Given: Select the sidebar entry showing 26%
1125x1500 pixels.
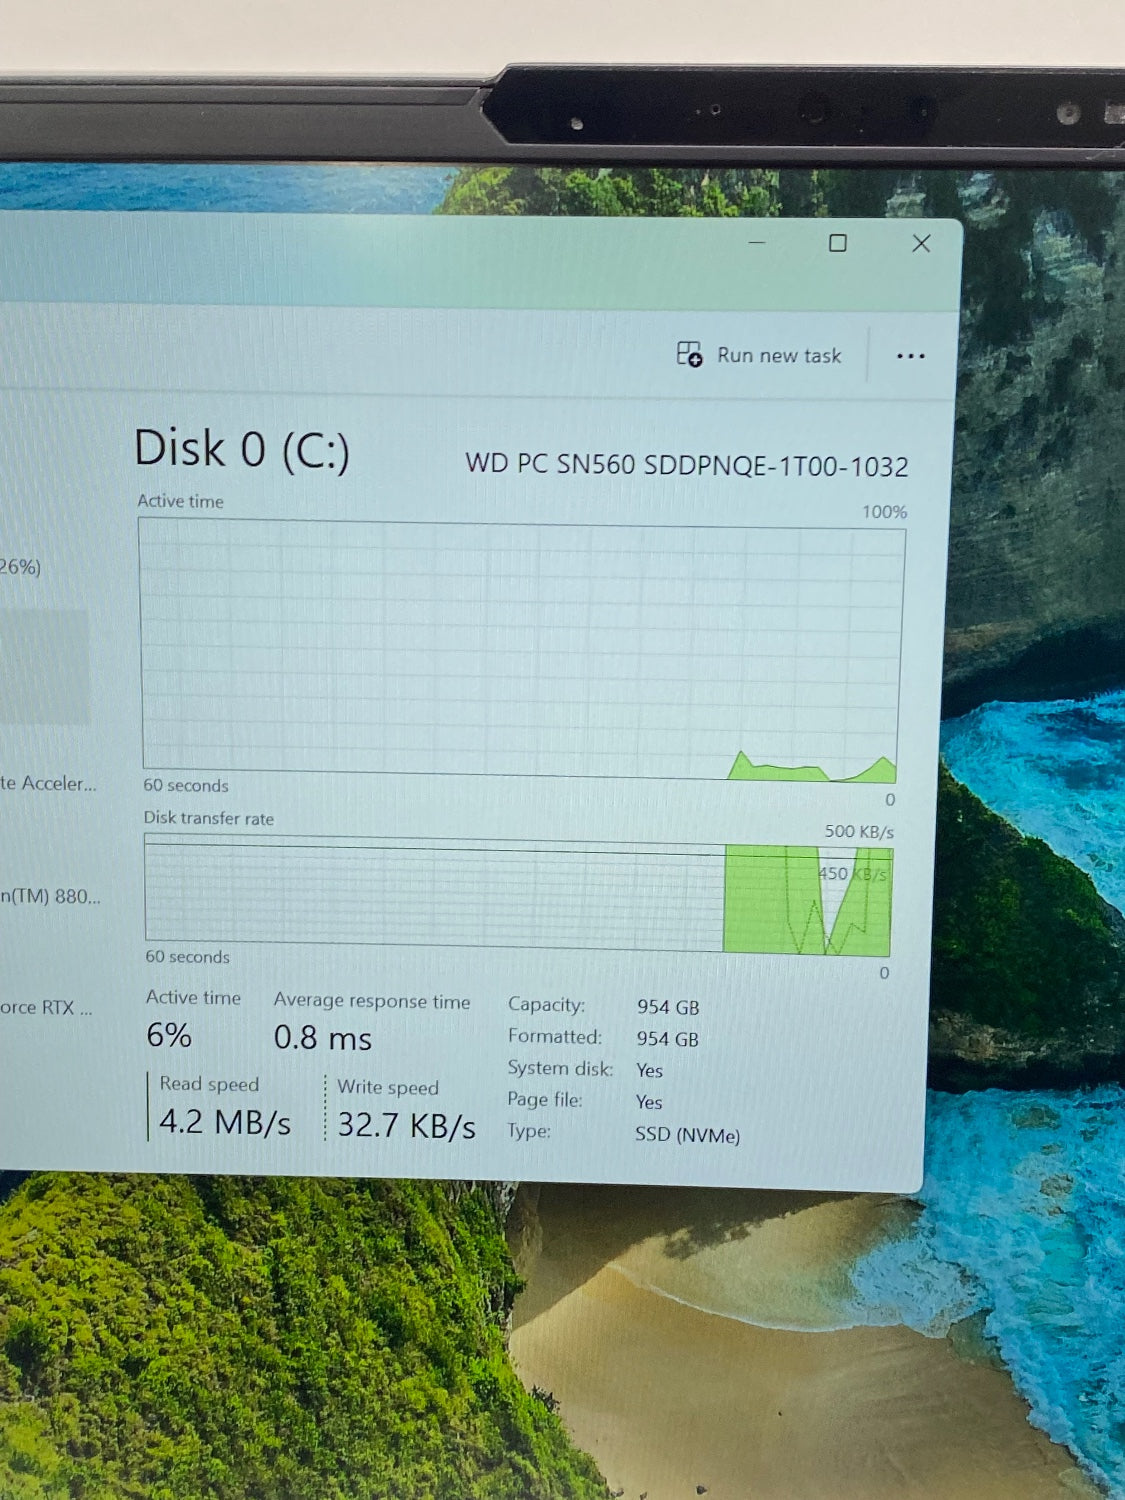Looking at the screenshot, I should click(20, 567).
